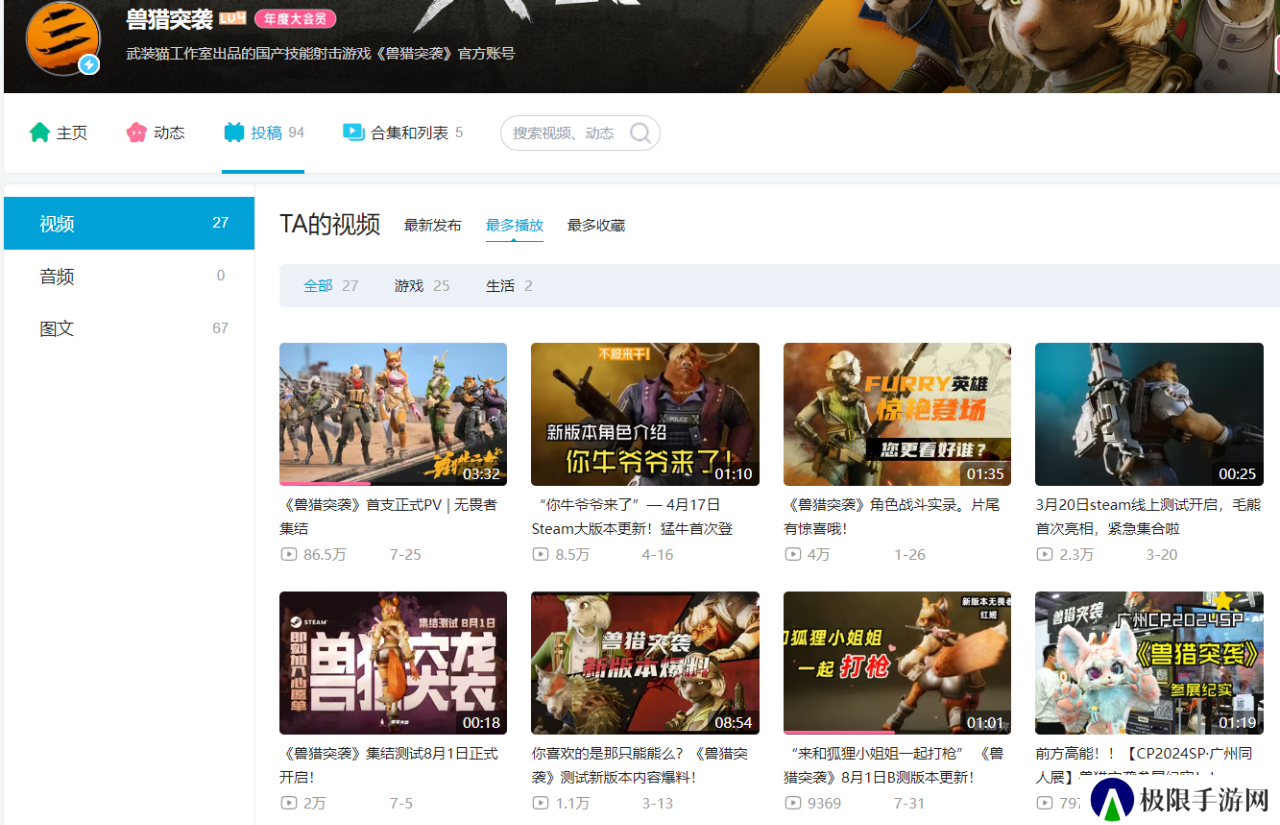1280x825 pixels.
Task: Click the search field 搜索视频、动态
Action: click(x=580, y=133)
